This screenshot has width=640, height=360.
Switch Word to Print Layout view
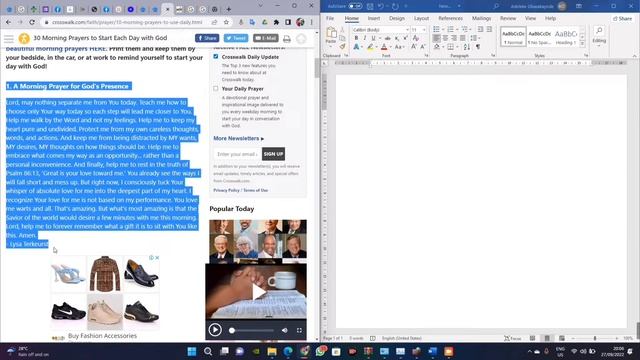(547, 338)
